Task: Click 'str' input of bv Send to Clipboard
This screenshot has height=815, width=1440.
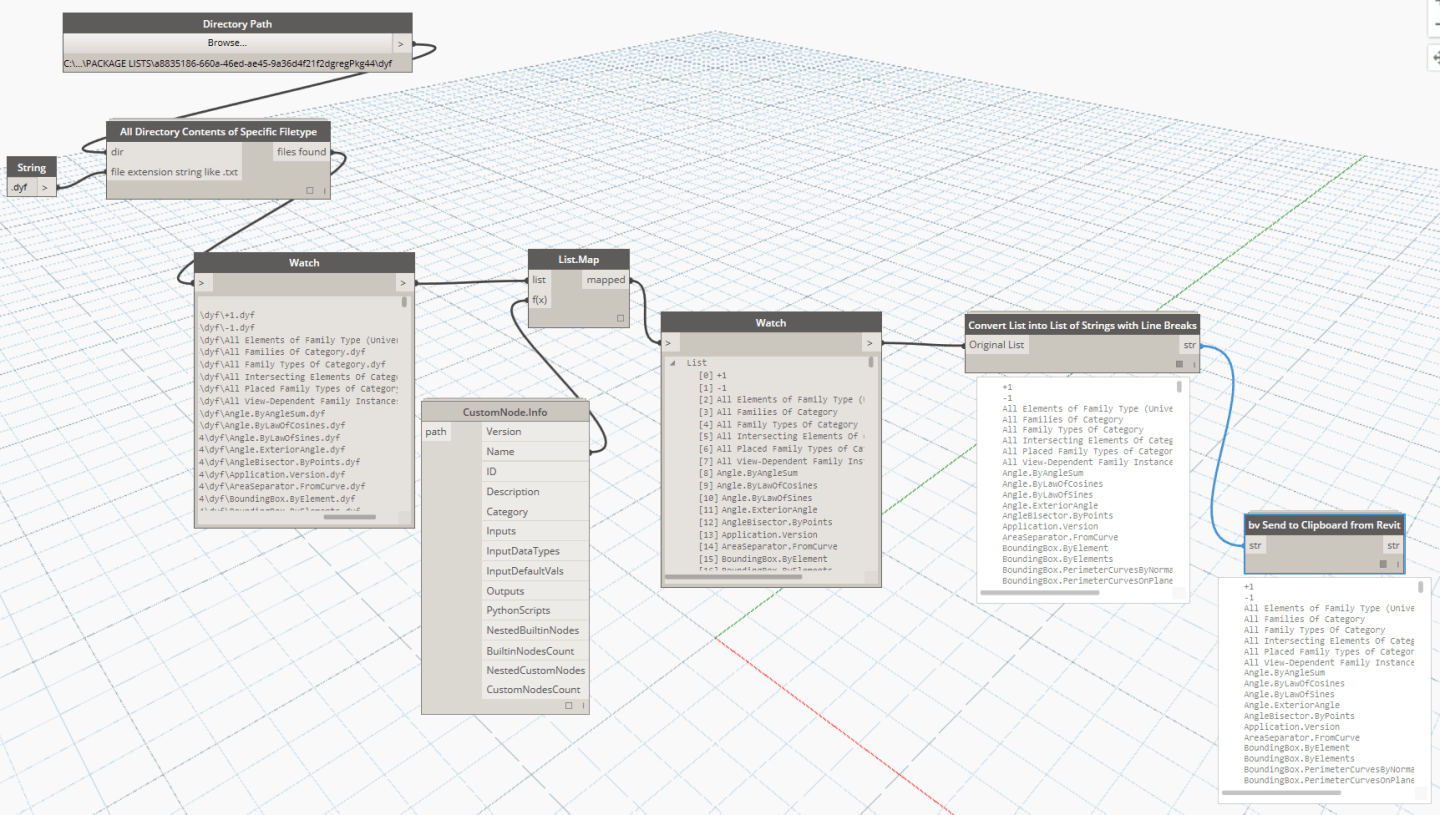Action: click(x=1256, y=545)
